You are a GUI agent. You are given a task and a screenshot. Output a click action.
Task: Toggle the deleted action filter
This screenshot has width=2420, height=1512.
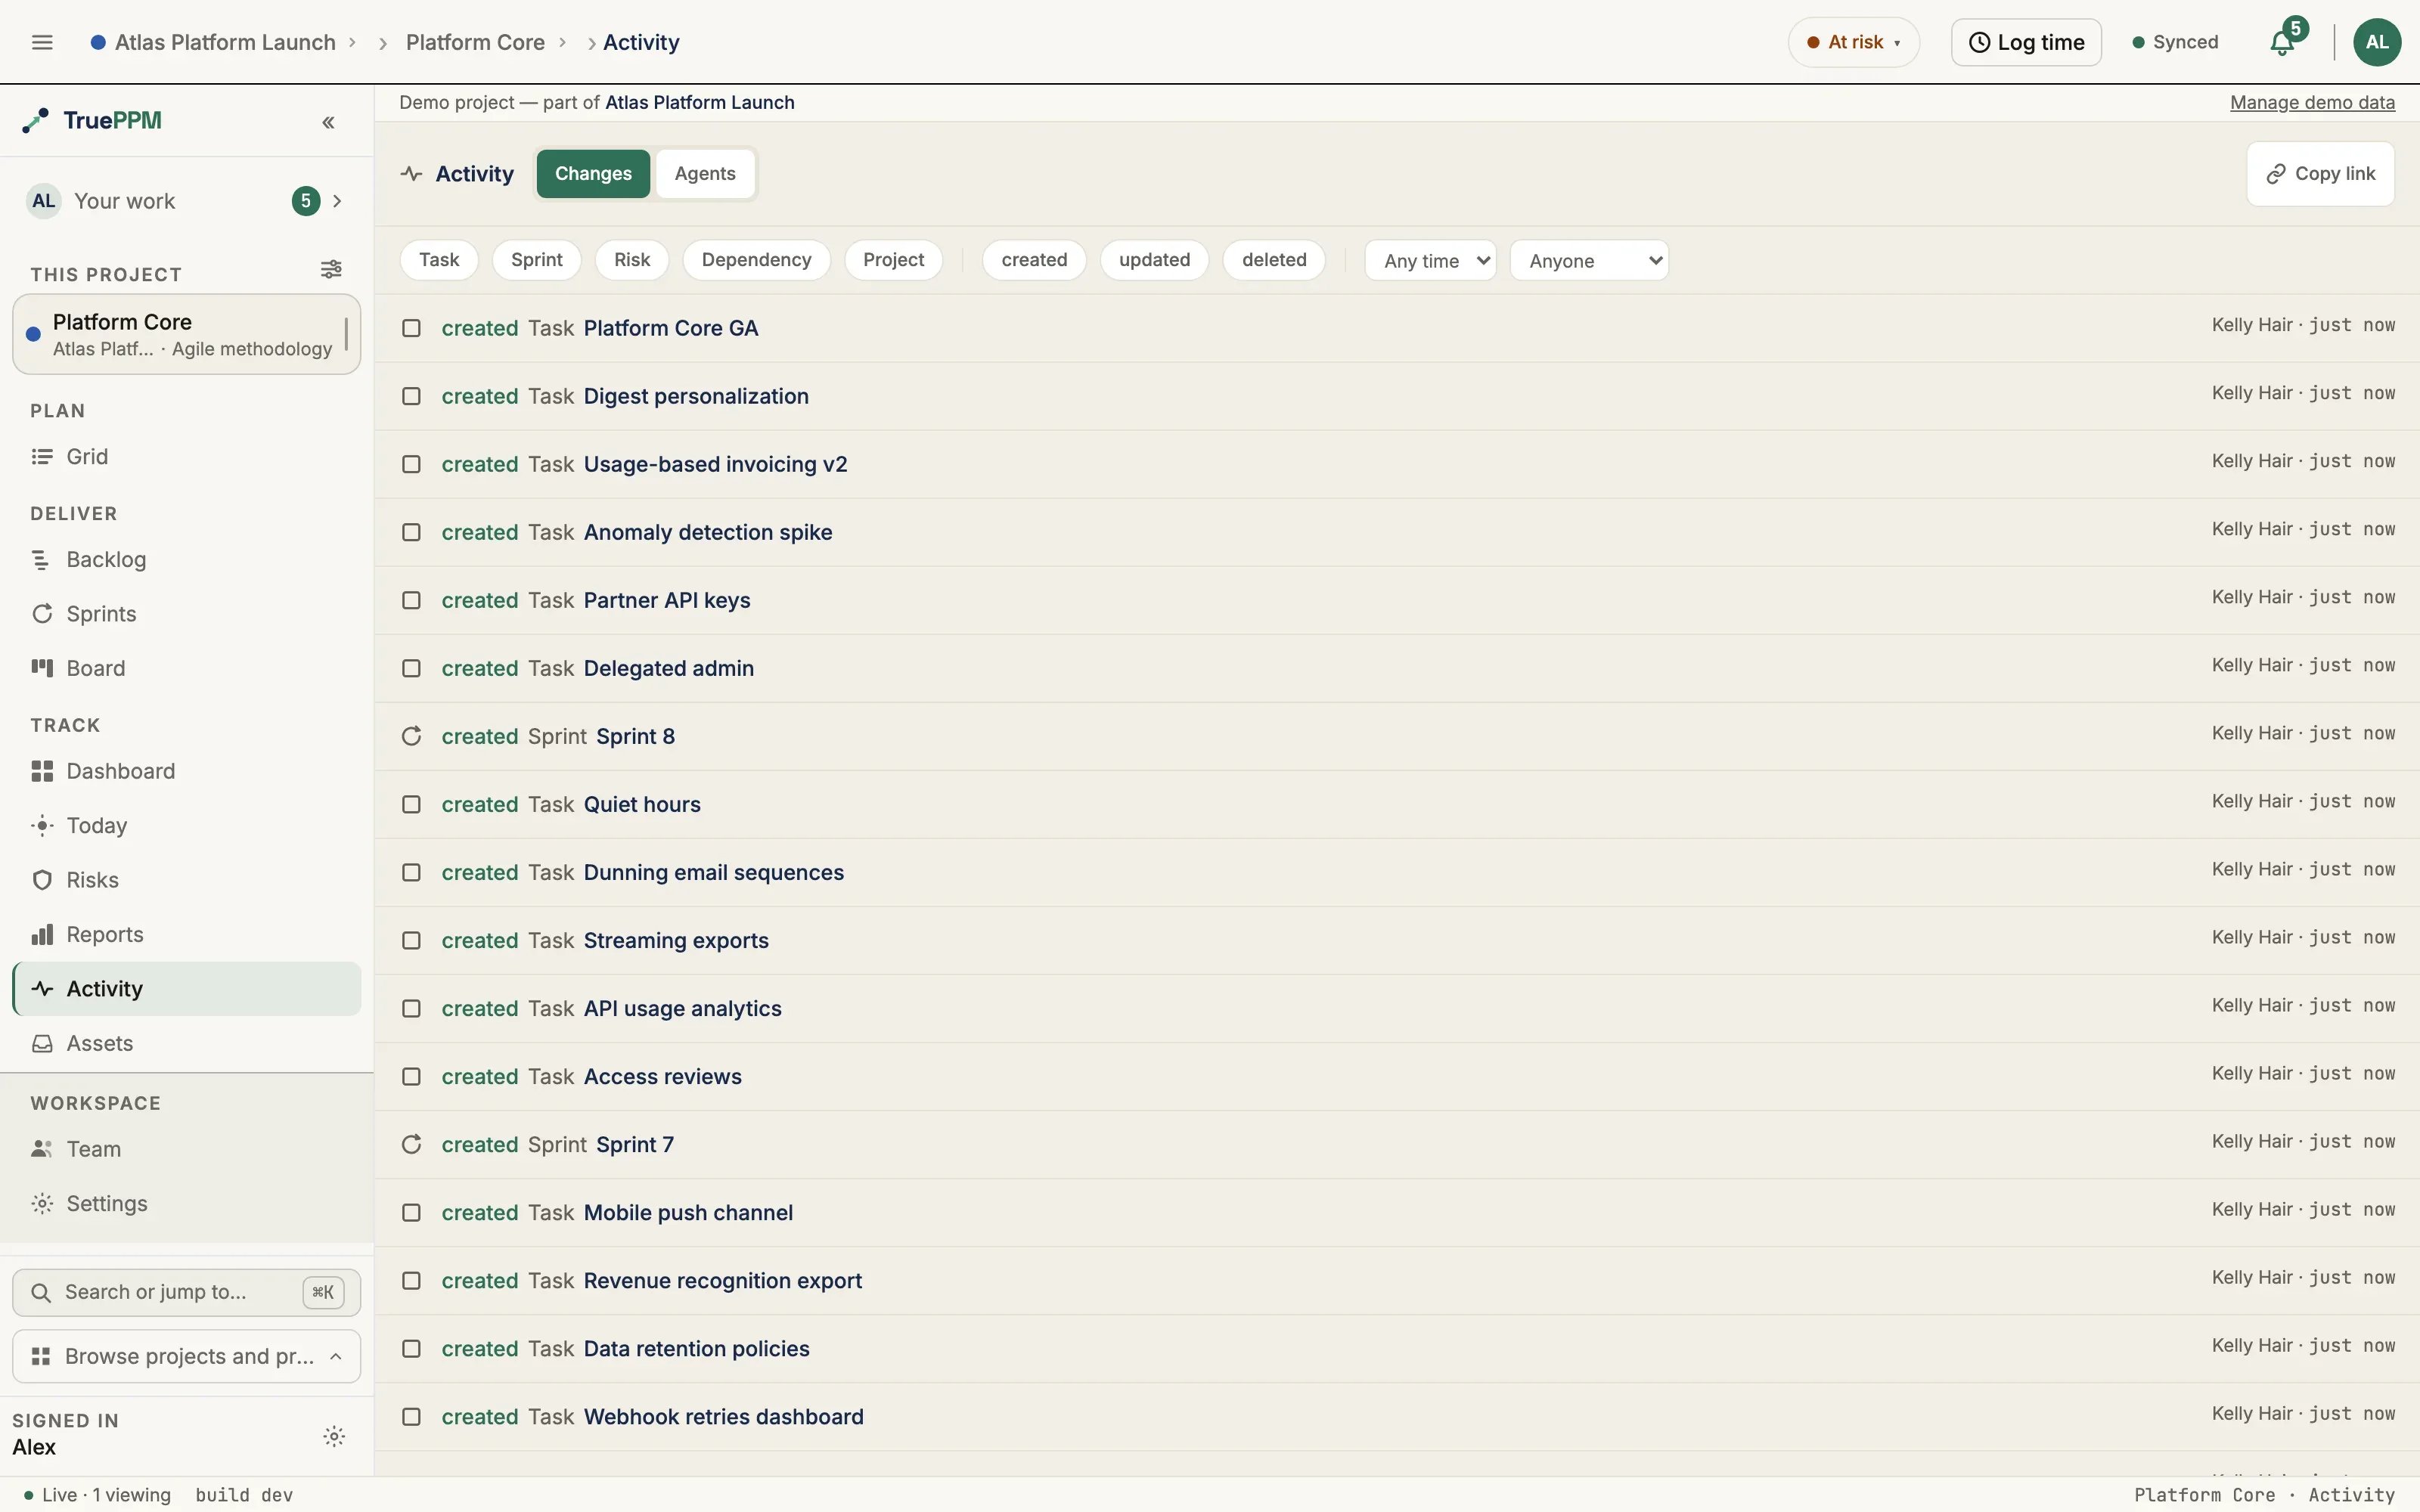tap(1274, 260)
